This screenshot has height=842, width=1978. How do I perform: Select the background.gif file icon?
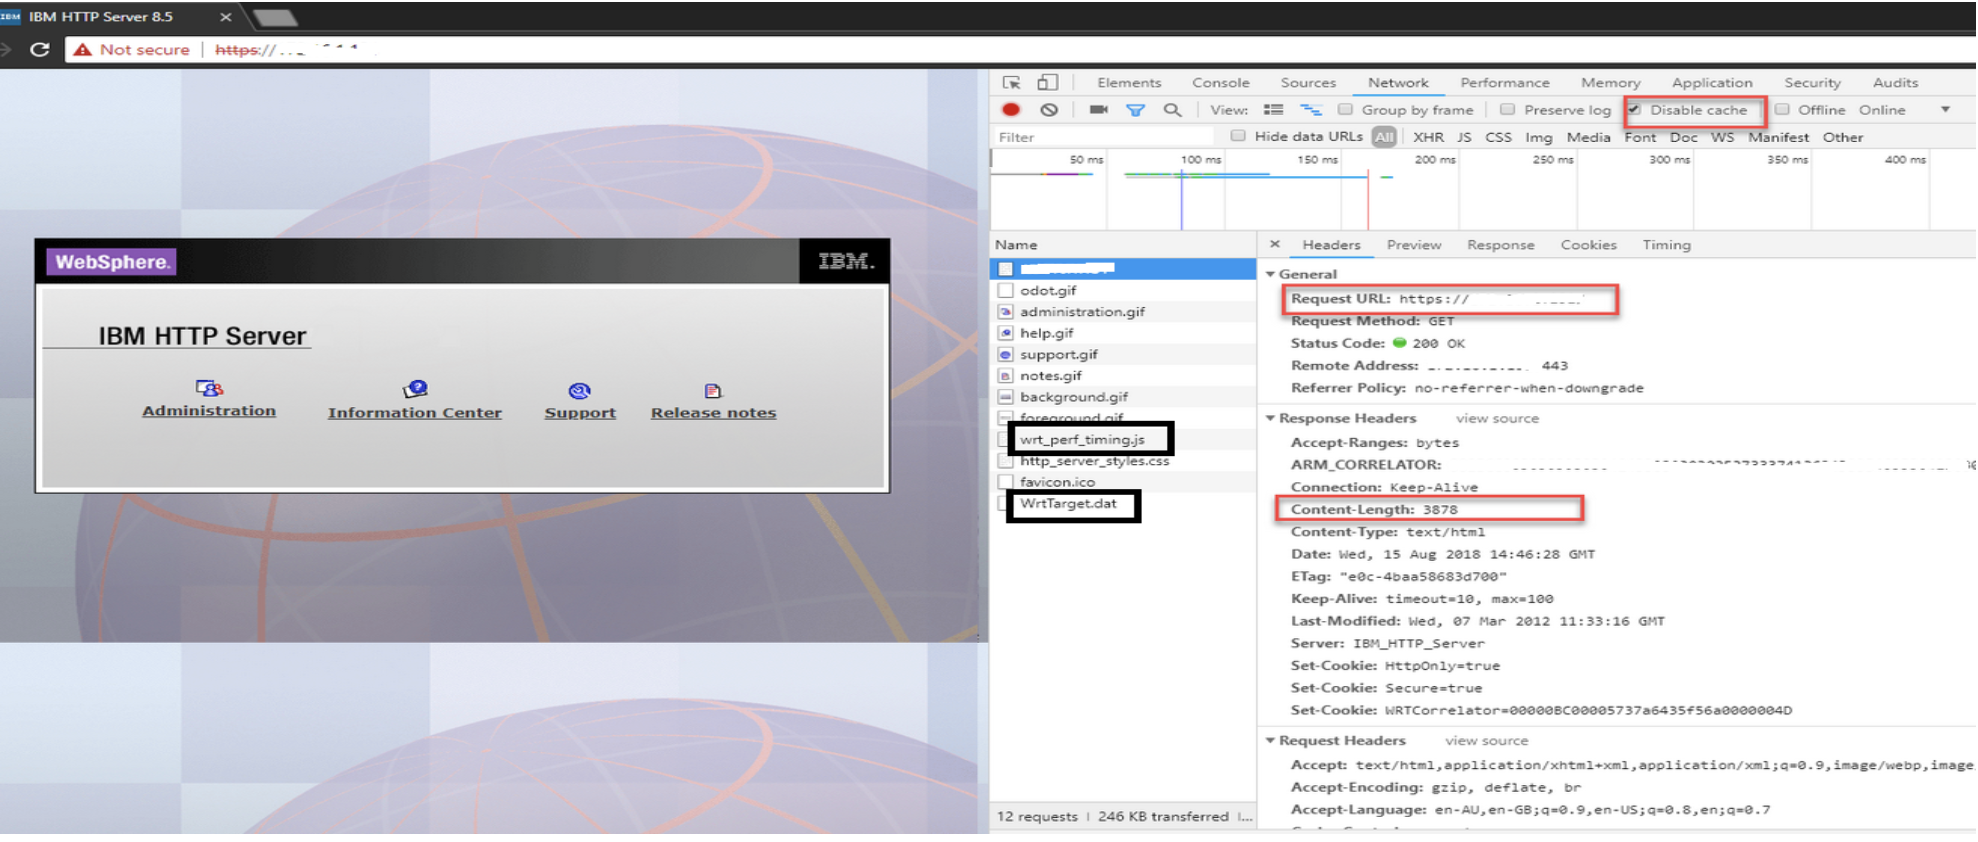pos(1006,397)
